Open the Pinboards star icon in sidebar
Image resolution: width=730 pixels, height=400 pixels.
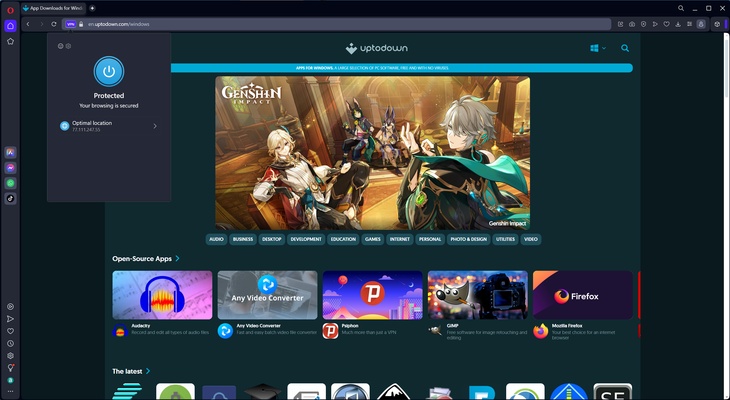(10, 41)
